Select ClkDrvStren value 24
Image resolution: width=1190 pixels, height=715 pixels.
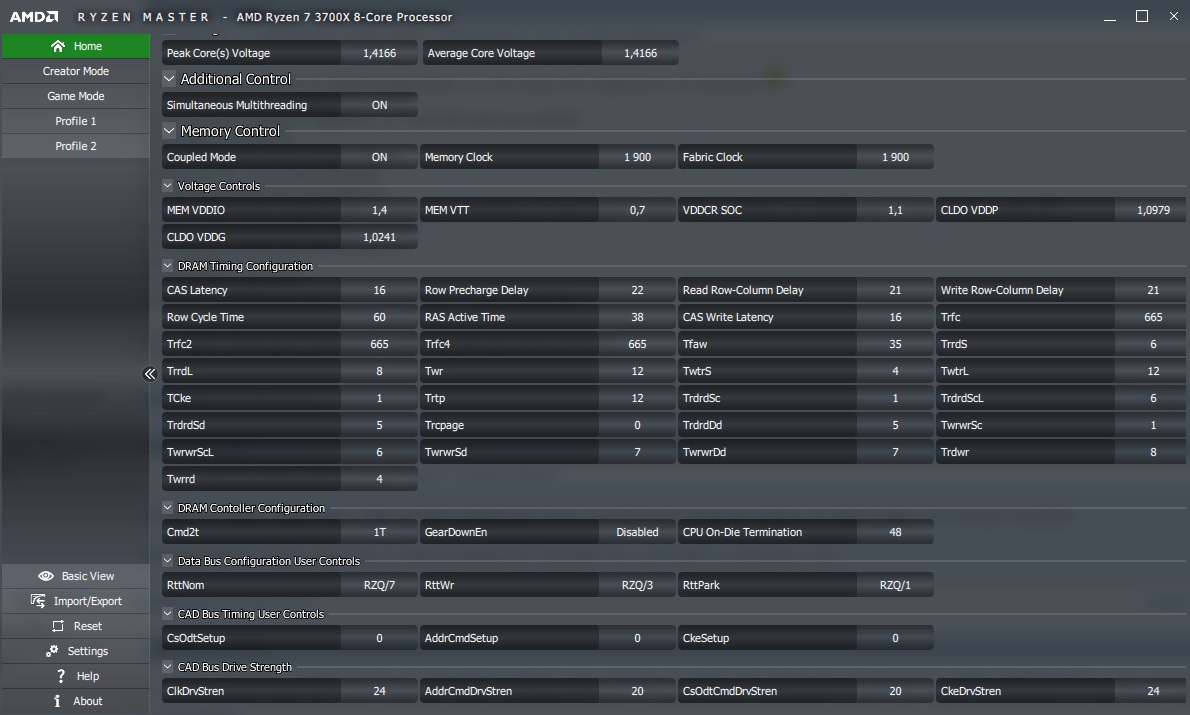(379, 691)
